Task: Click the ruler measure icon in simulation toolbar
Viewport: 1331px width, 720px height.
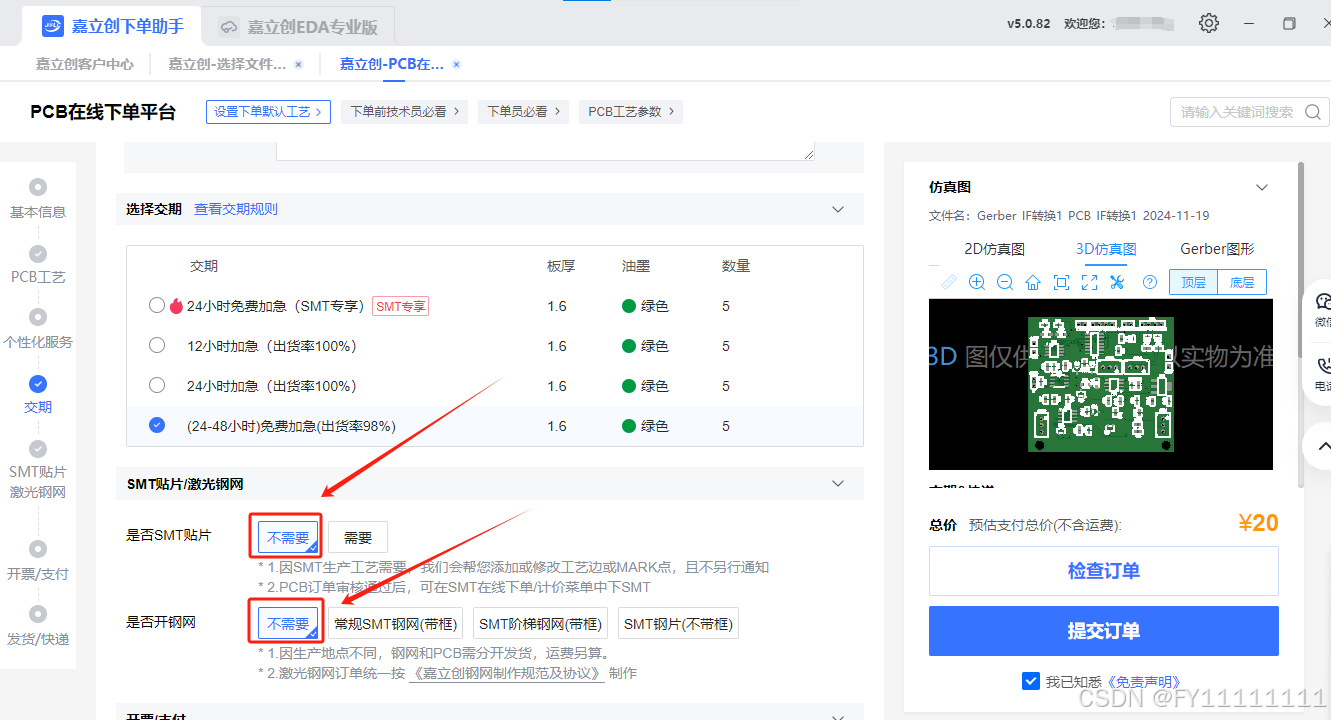Action: click(948, 282)
